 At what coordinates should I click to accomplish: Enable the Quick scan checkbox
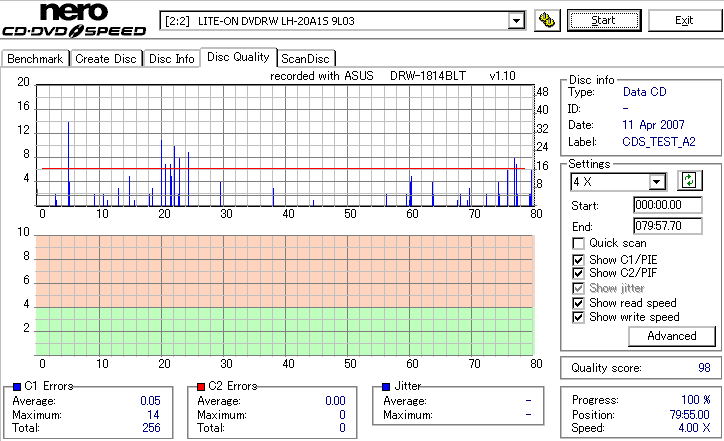[x=578, y=243]
